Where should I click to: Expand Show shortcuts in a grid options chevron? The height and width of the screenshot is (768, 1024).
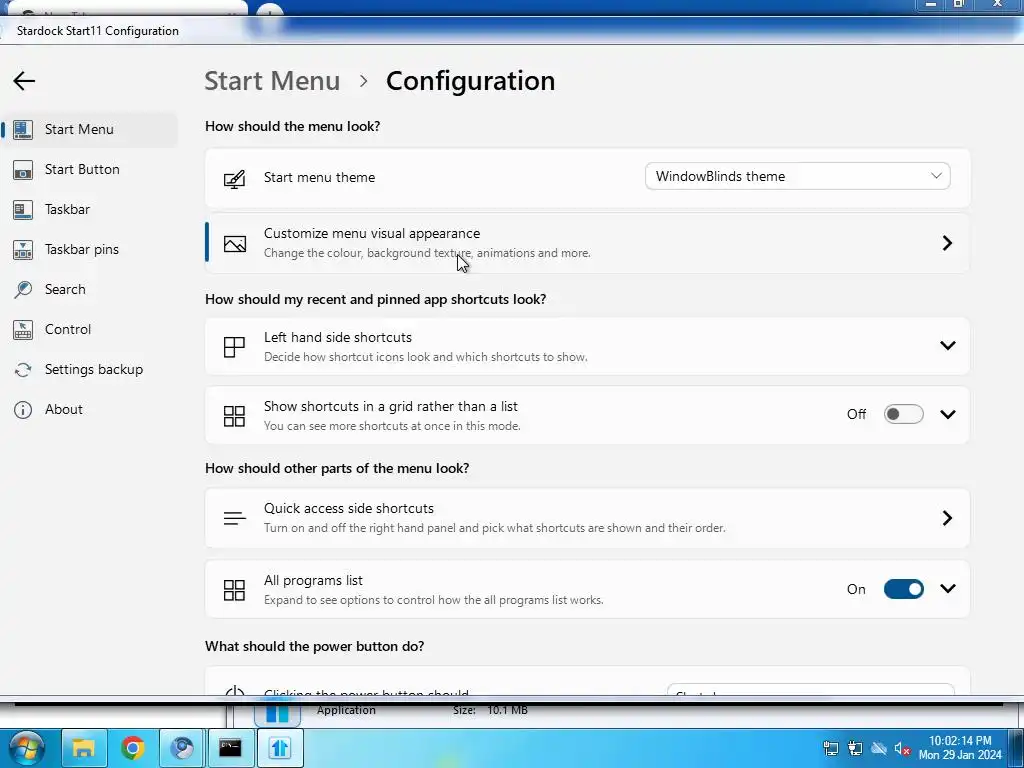(948, 414)
